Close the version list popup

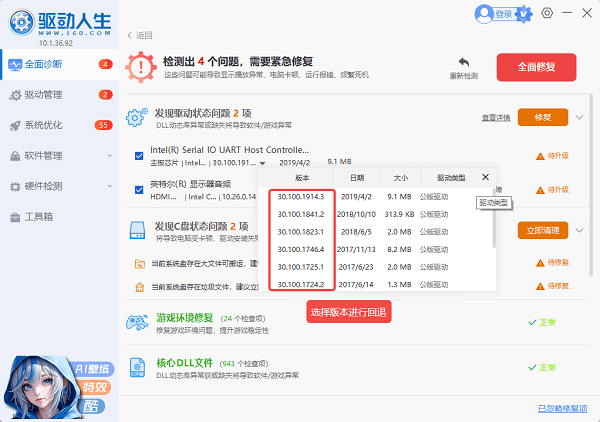tap(485, 177)
